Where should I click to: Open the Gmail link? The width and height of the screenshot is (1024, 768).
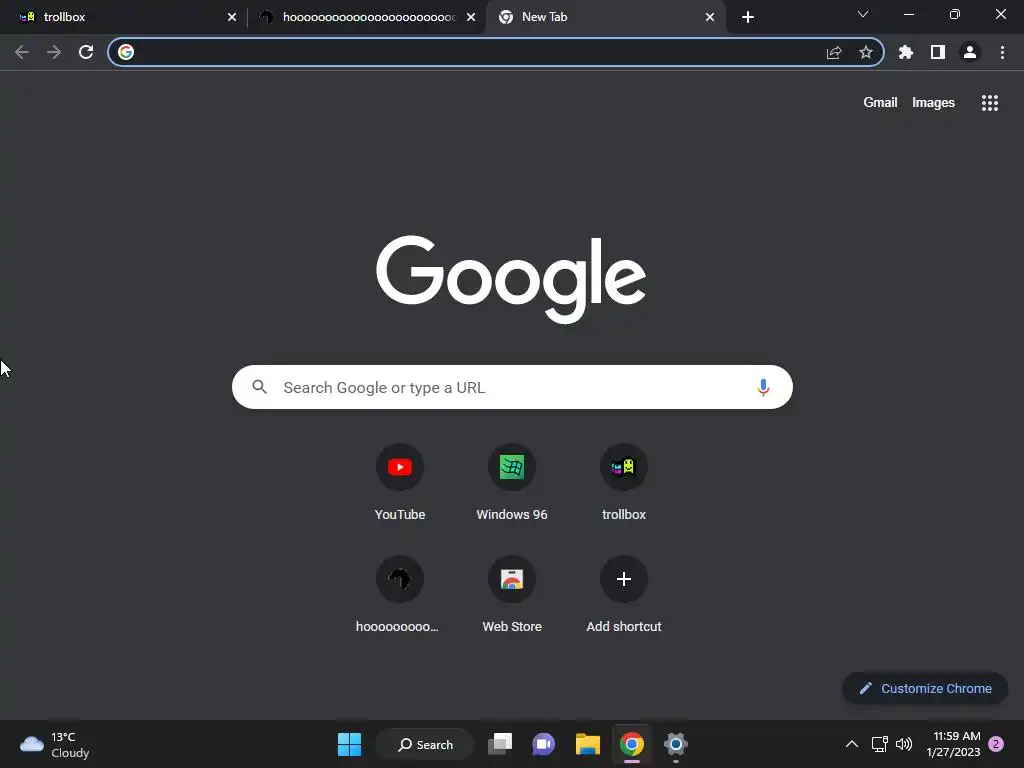880,103
